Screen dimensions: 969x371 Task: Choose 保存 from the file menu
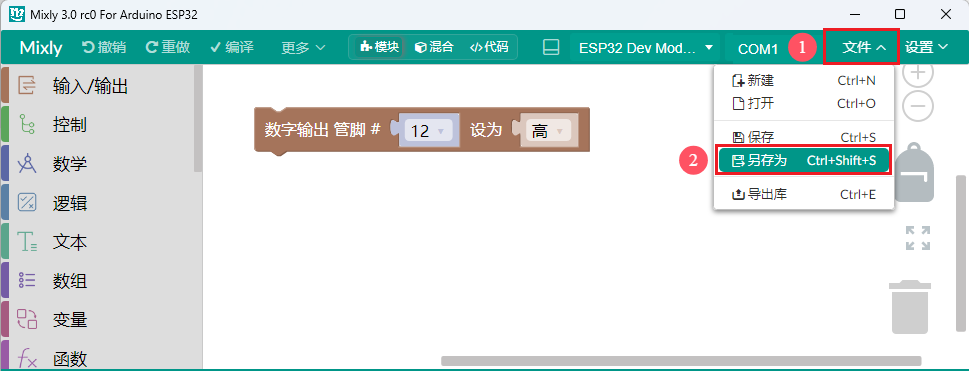[803, 137]
